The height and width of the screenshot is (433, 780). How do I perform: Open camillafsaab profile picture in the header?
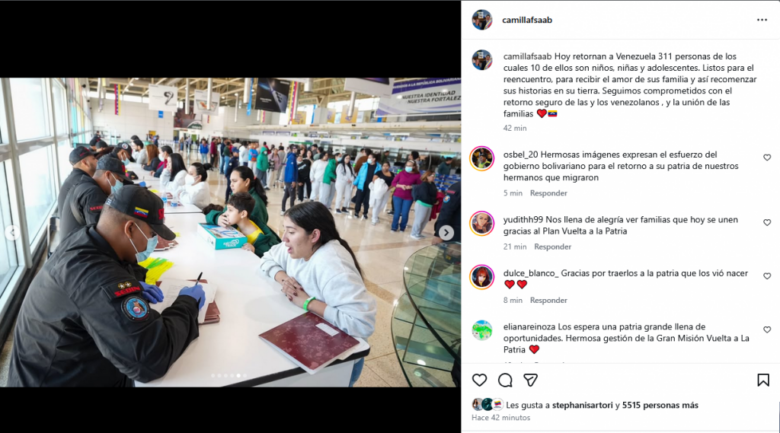482,20
